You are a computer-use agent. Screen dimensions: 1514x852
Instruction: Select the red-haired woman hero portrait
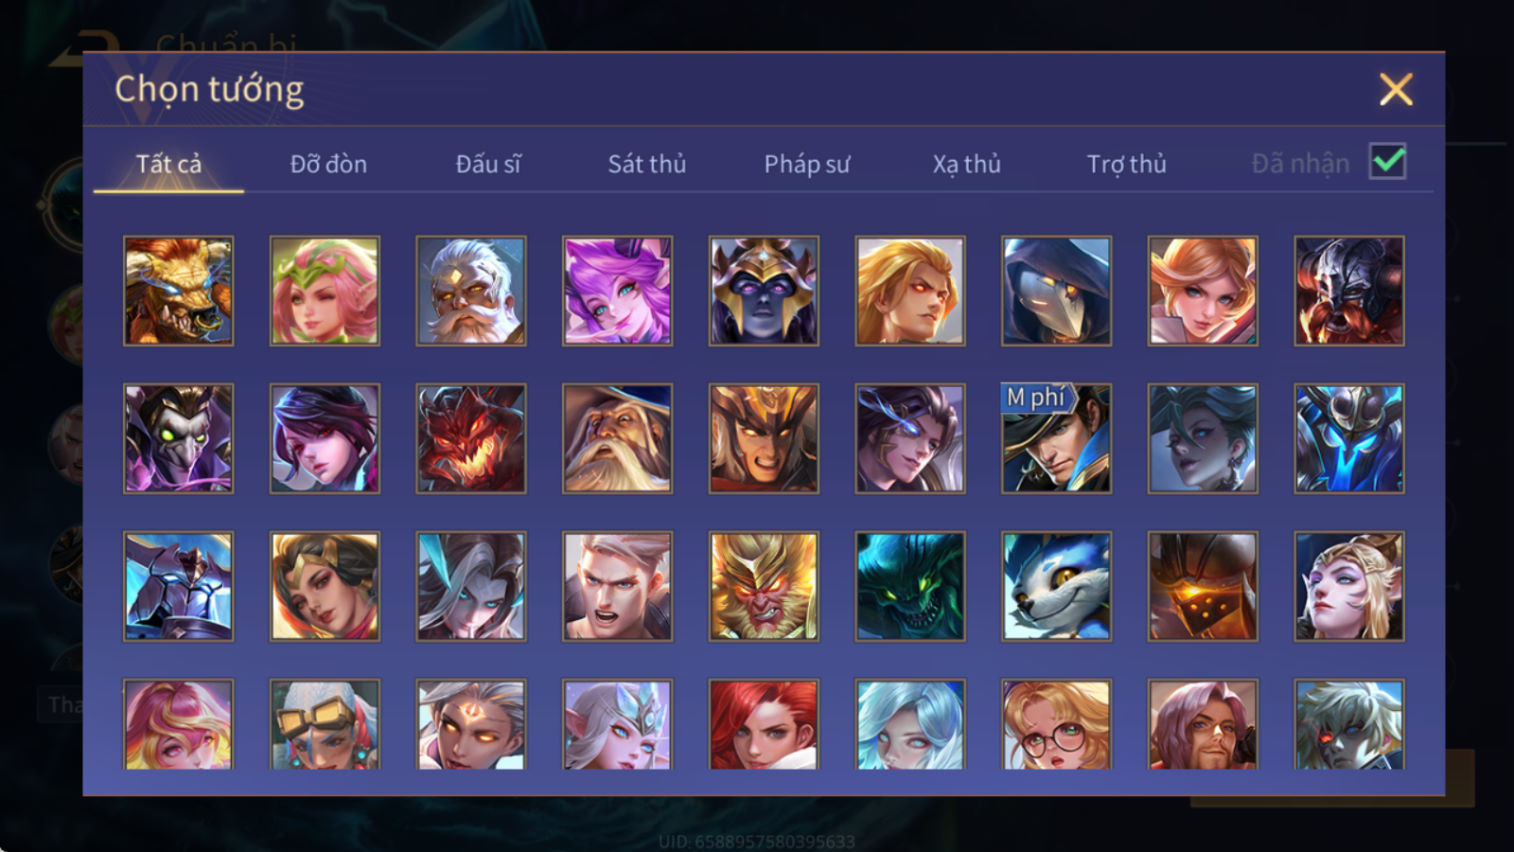764,725
